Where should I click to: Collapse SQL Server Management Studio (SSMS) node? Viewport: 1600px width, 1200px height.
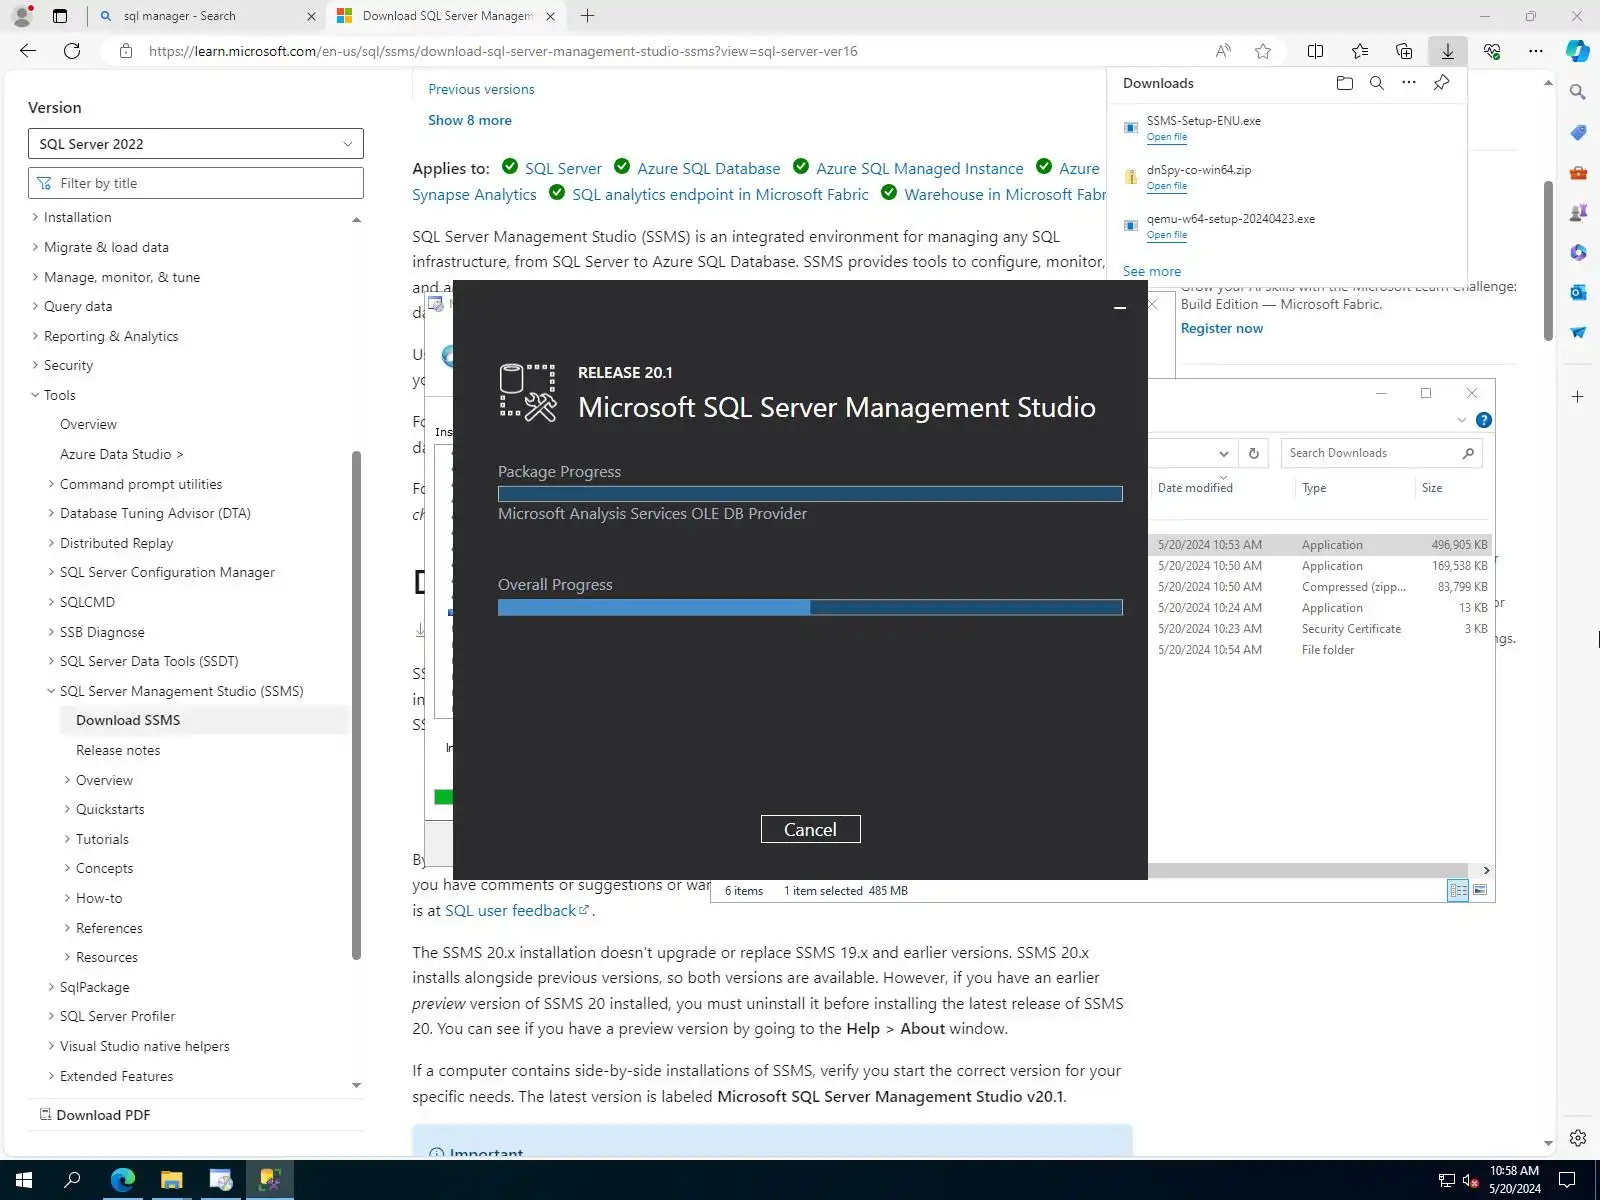point(52,691)
